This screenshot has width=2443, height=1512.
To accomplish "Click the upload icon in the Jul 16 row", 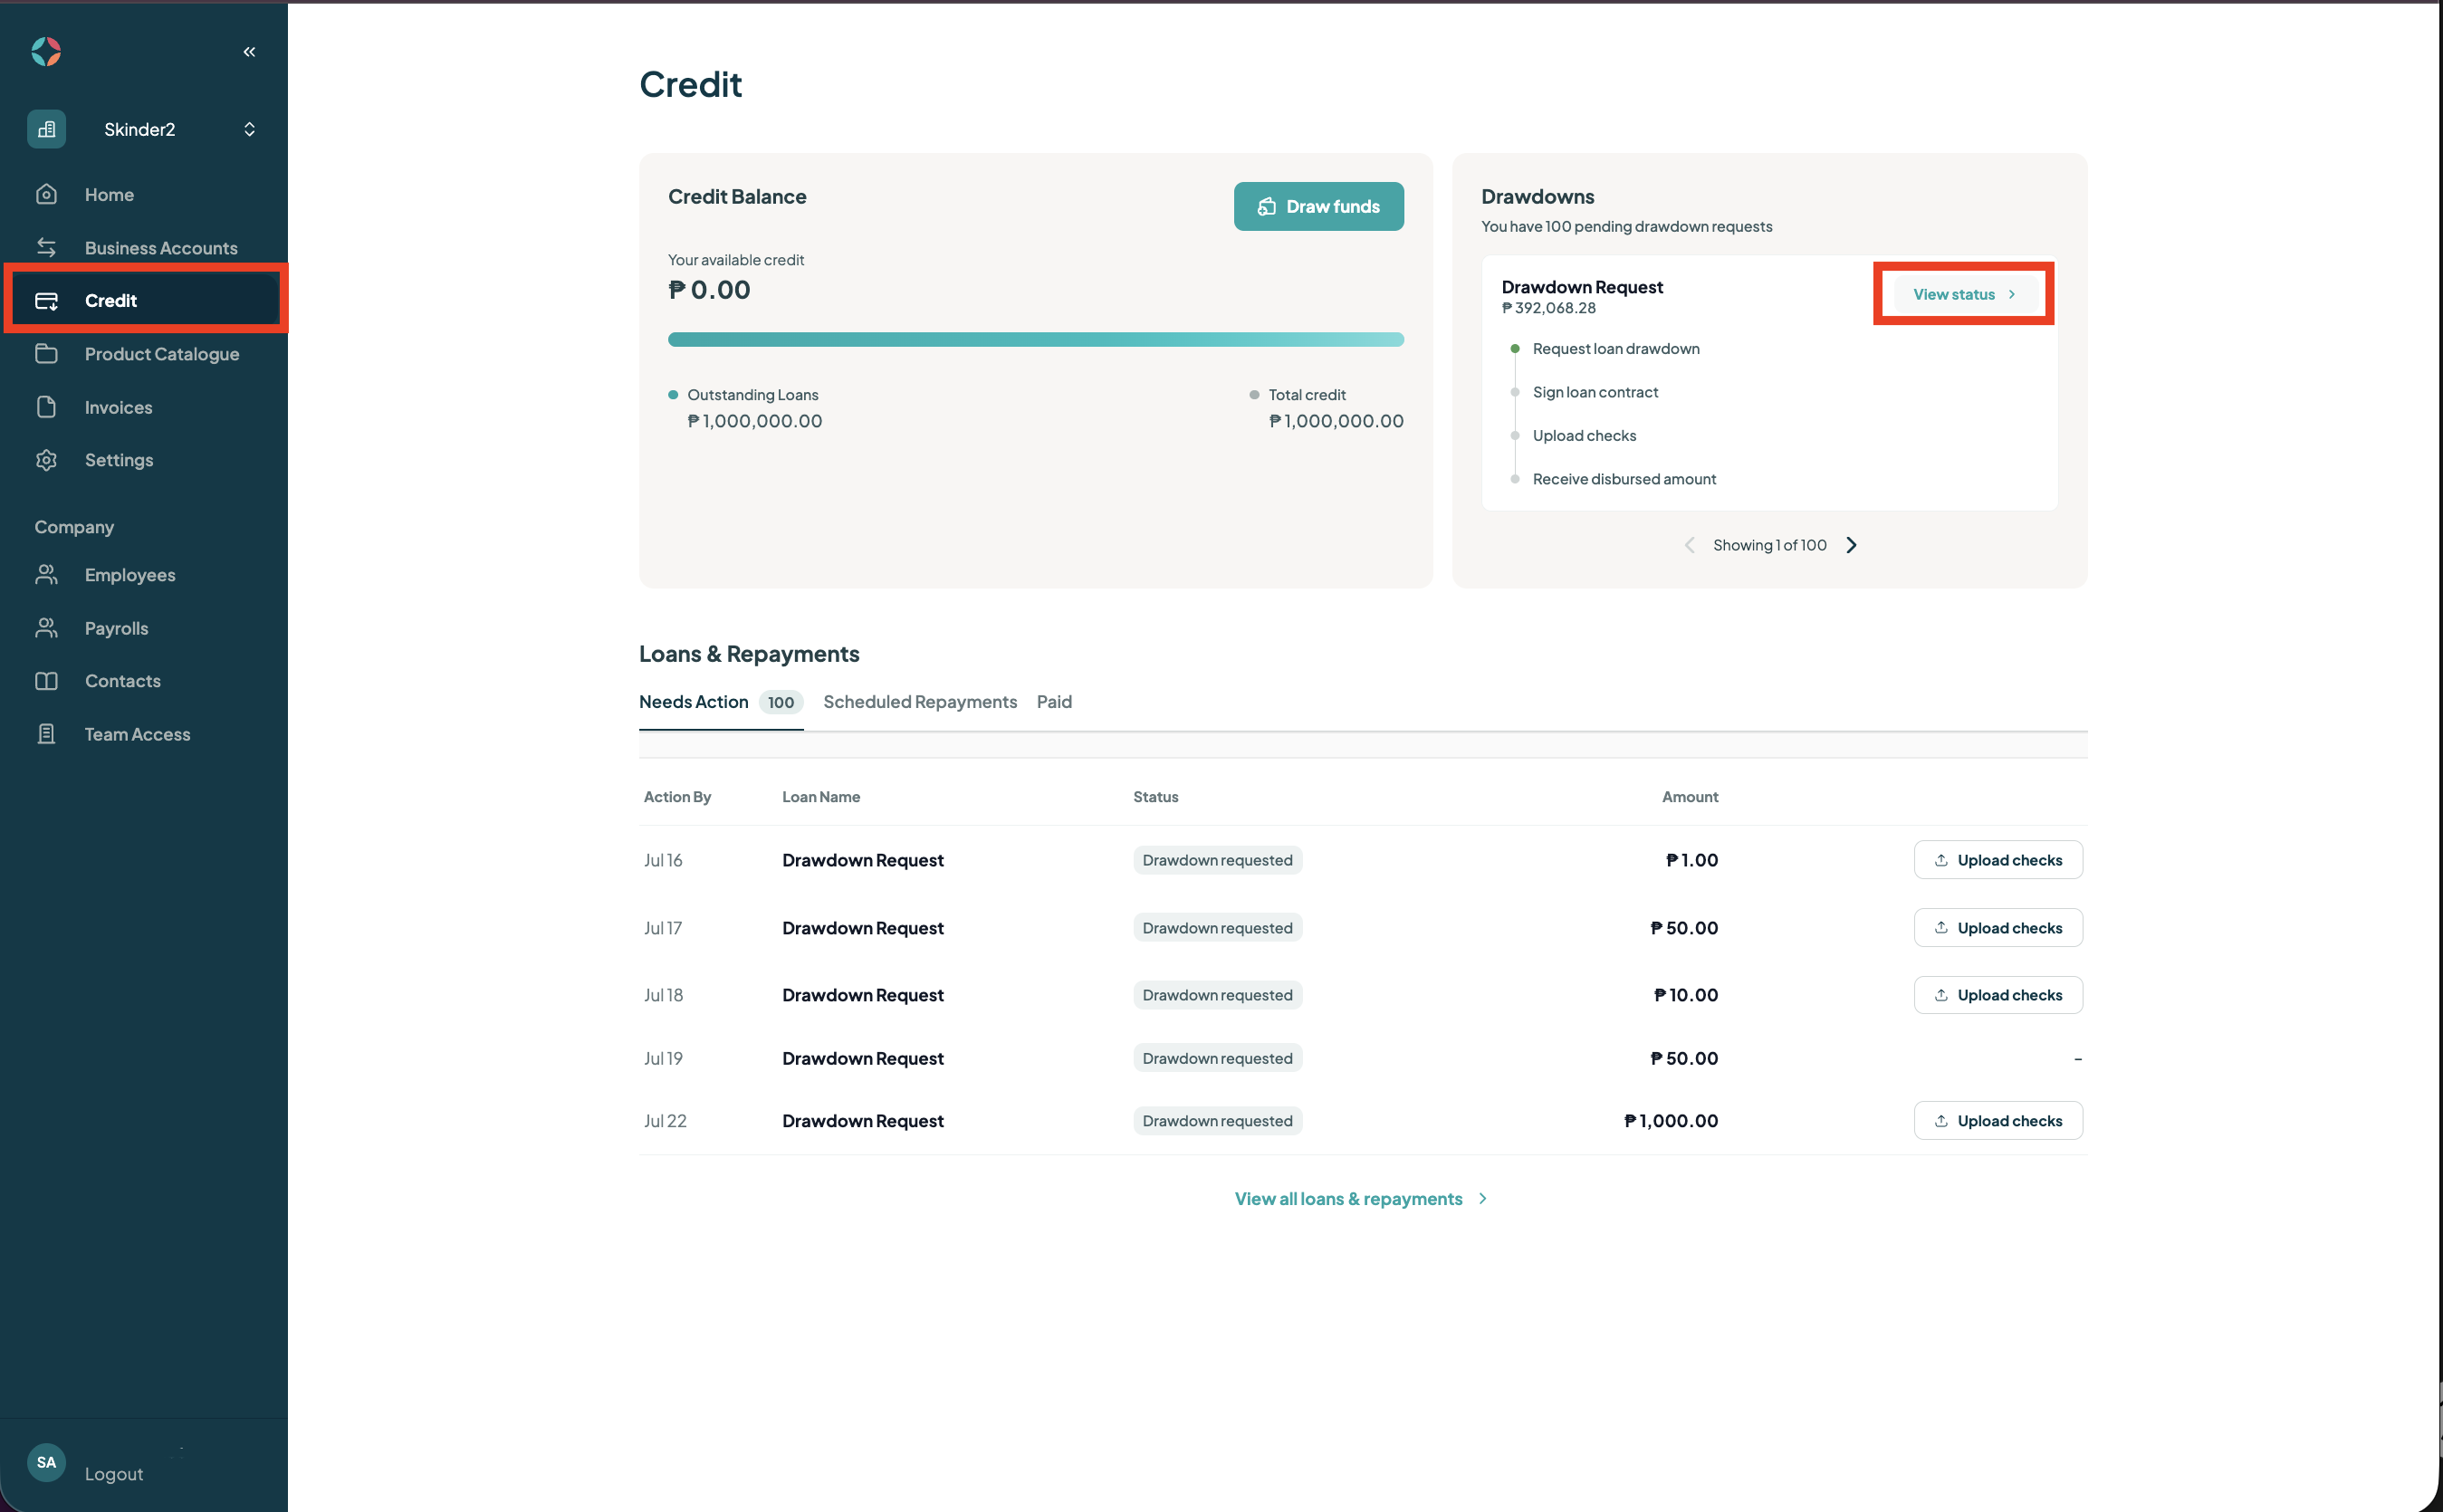I will point(1940,860).
